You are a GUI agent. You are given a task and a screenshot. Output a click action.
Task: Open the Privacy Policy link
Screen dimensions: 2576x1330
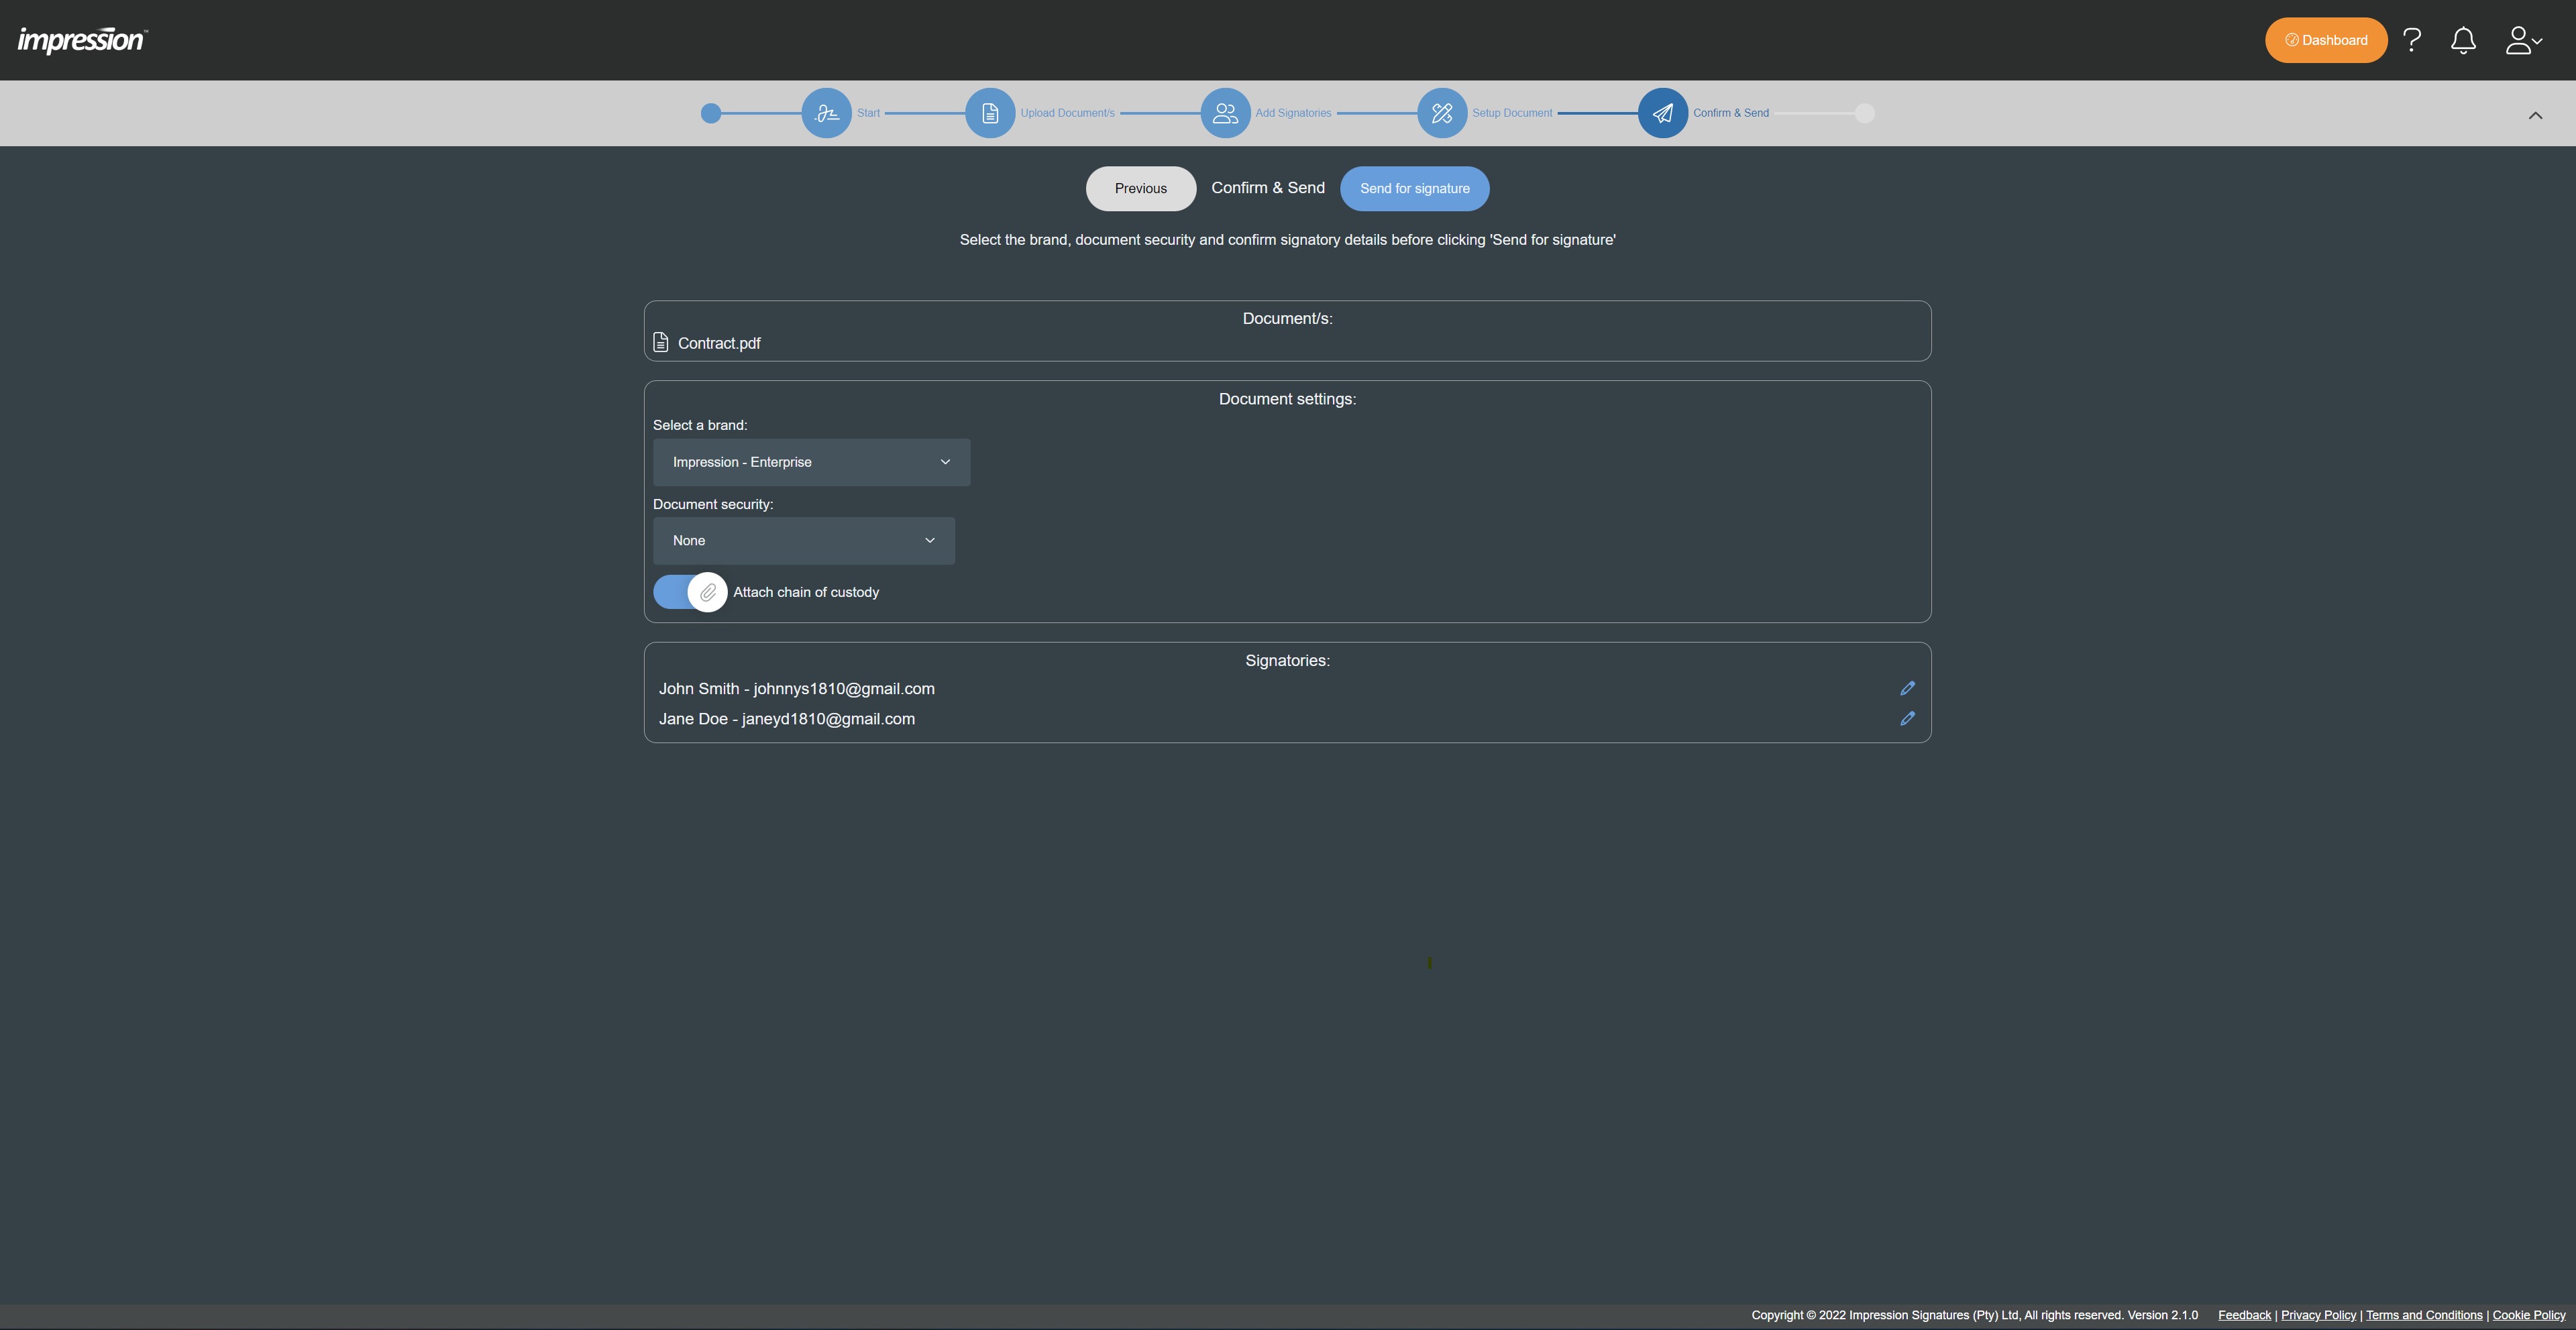[x=2318, y=1315]
